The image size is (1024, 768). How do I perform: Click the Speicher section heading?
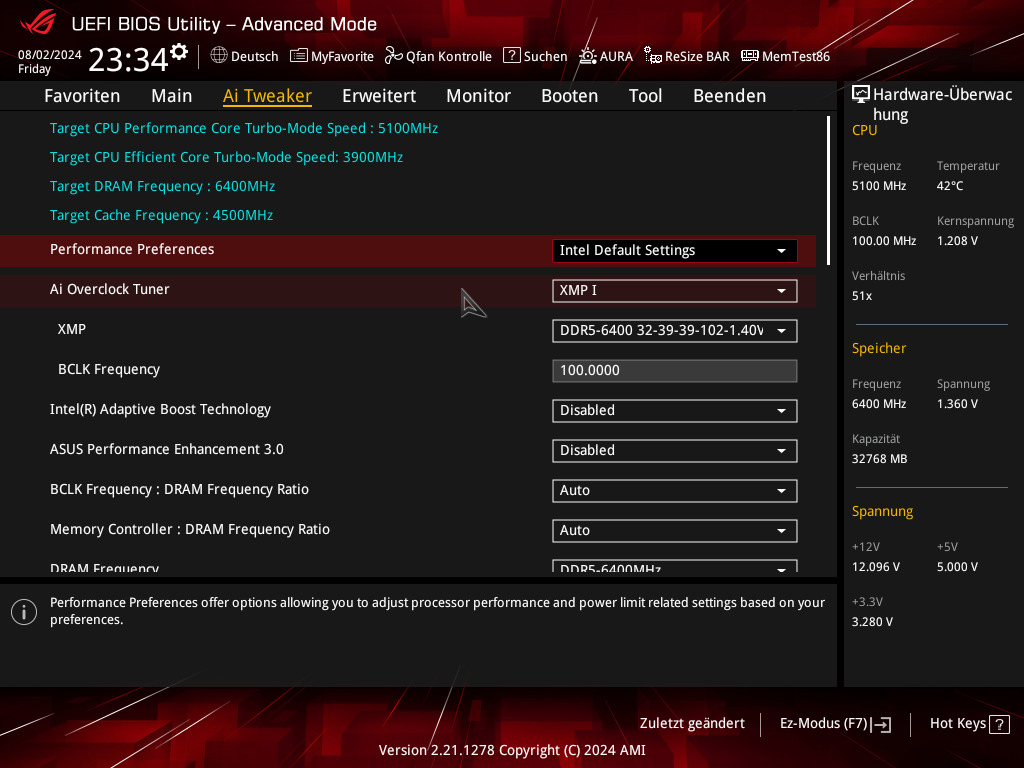pos(879,348)
